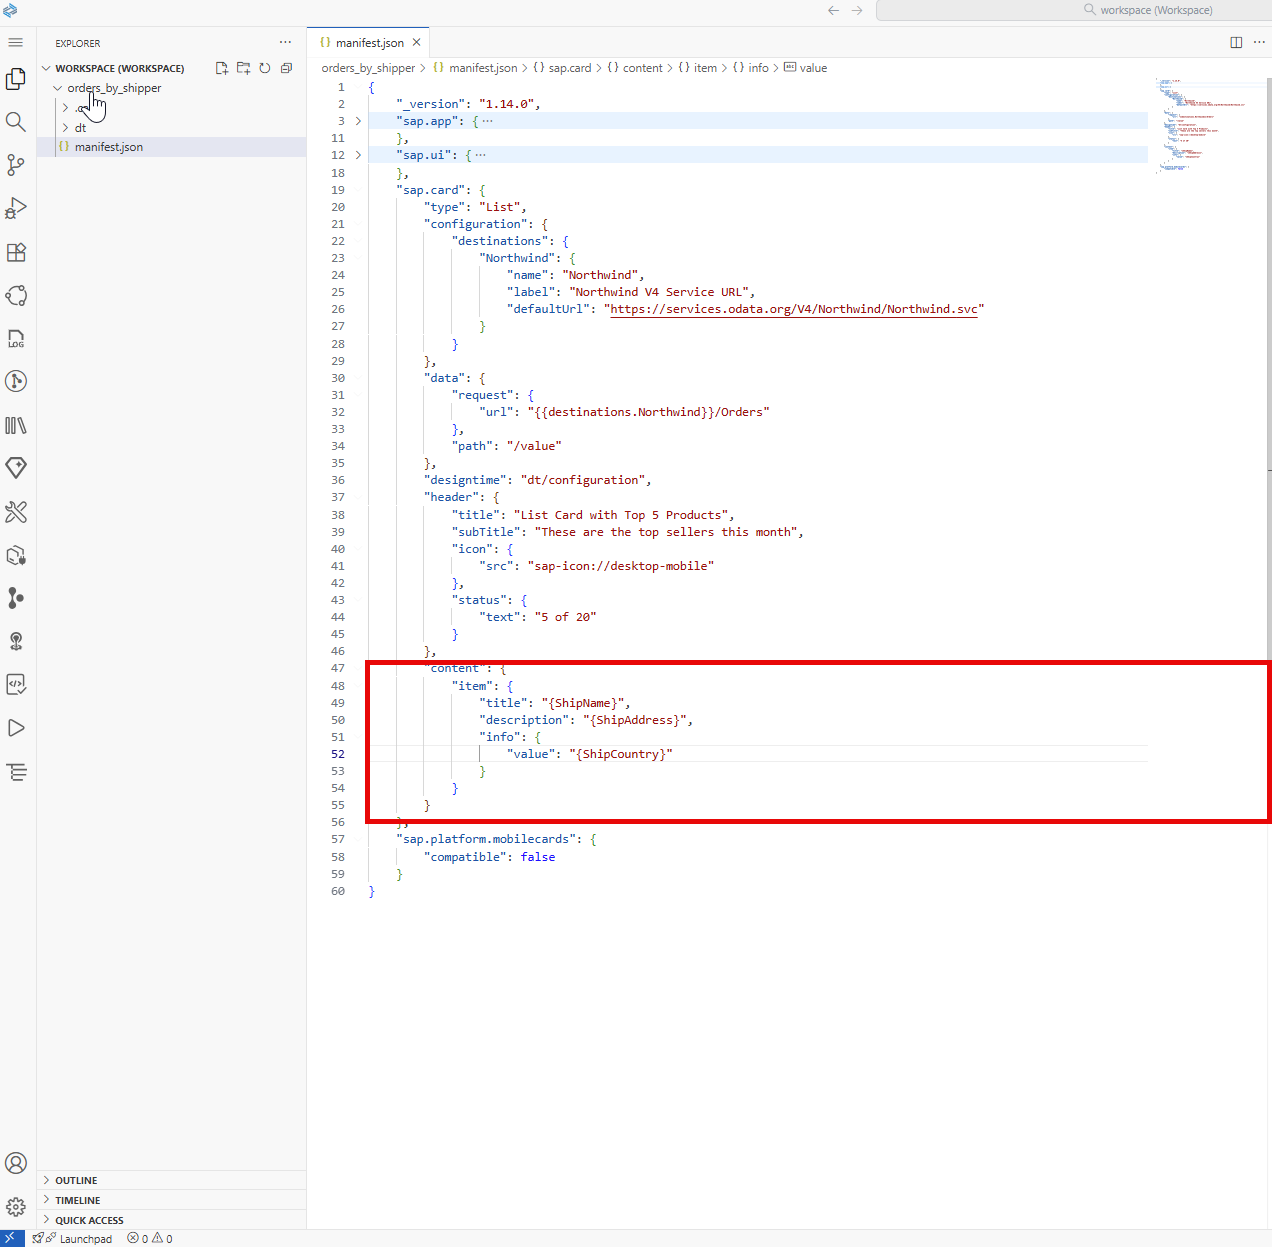The height and width of the screenshot is (1247, 1272).
Task: Click the Refresh Explorer icon
Action: (x=265, y=68)
